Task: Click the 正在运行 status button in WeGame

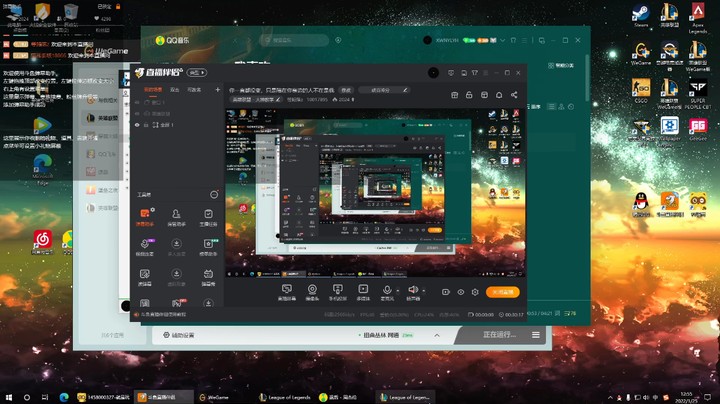Action: pyautogui.click(x=499, y=335)
